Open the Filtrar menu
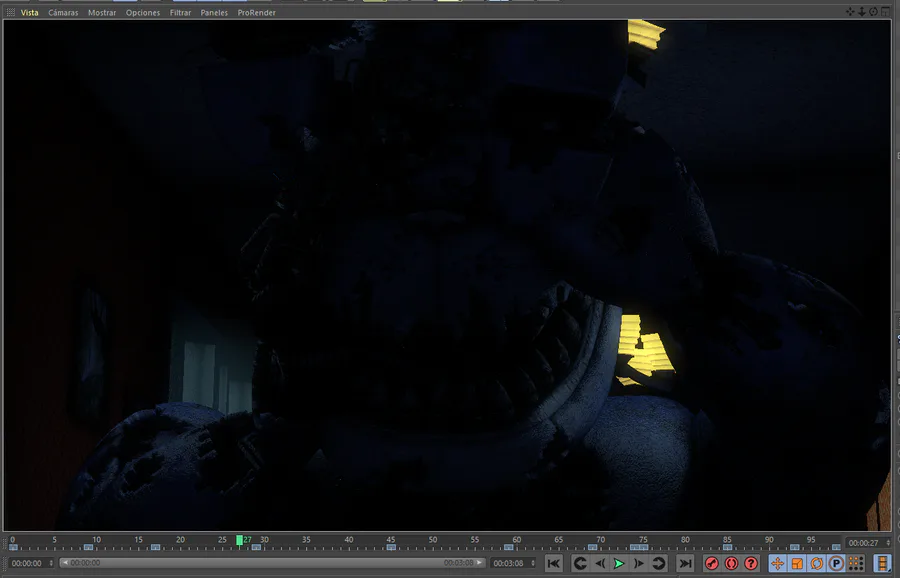Viewport: 900px width, 578px height. (180, 12)
